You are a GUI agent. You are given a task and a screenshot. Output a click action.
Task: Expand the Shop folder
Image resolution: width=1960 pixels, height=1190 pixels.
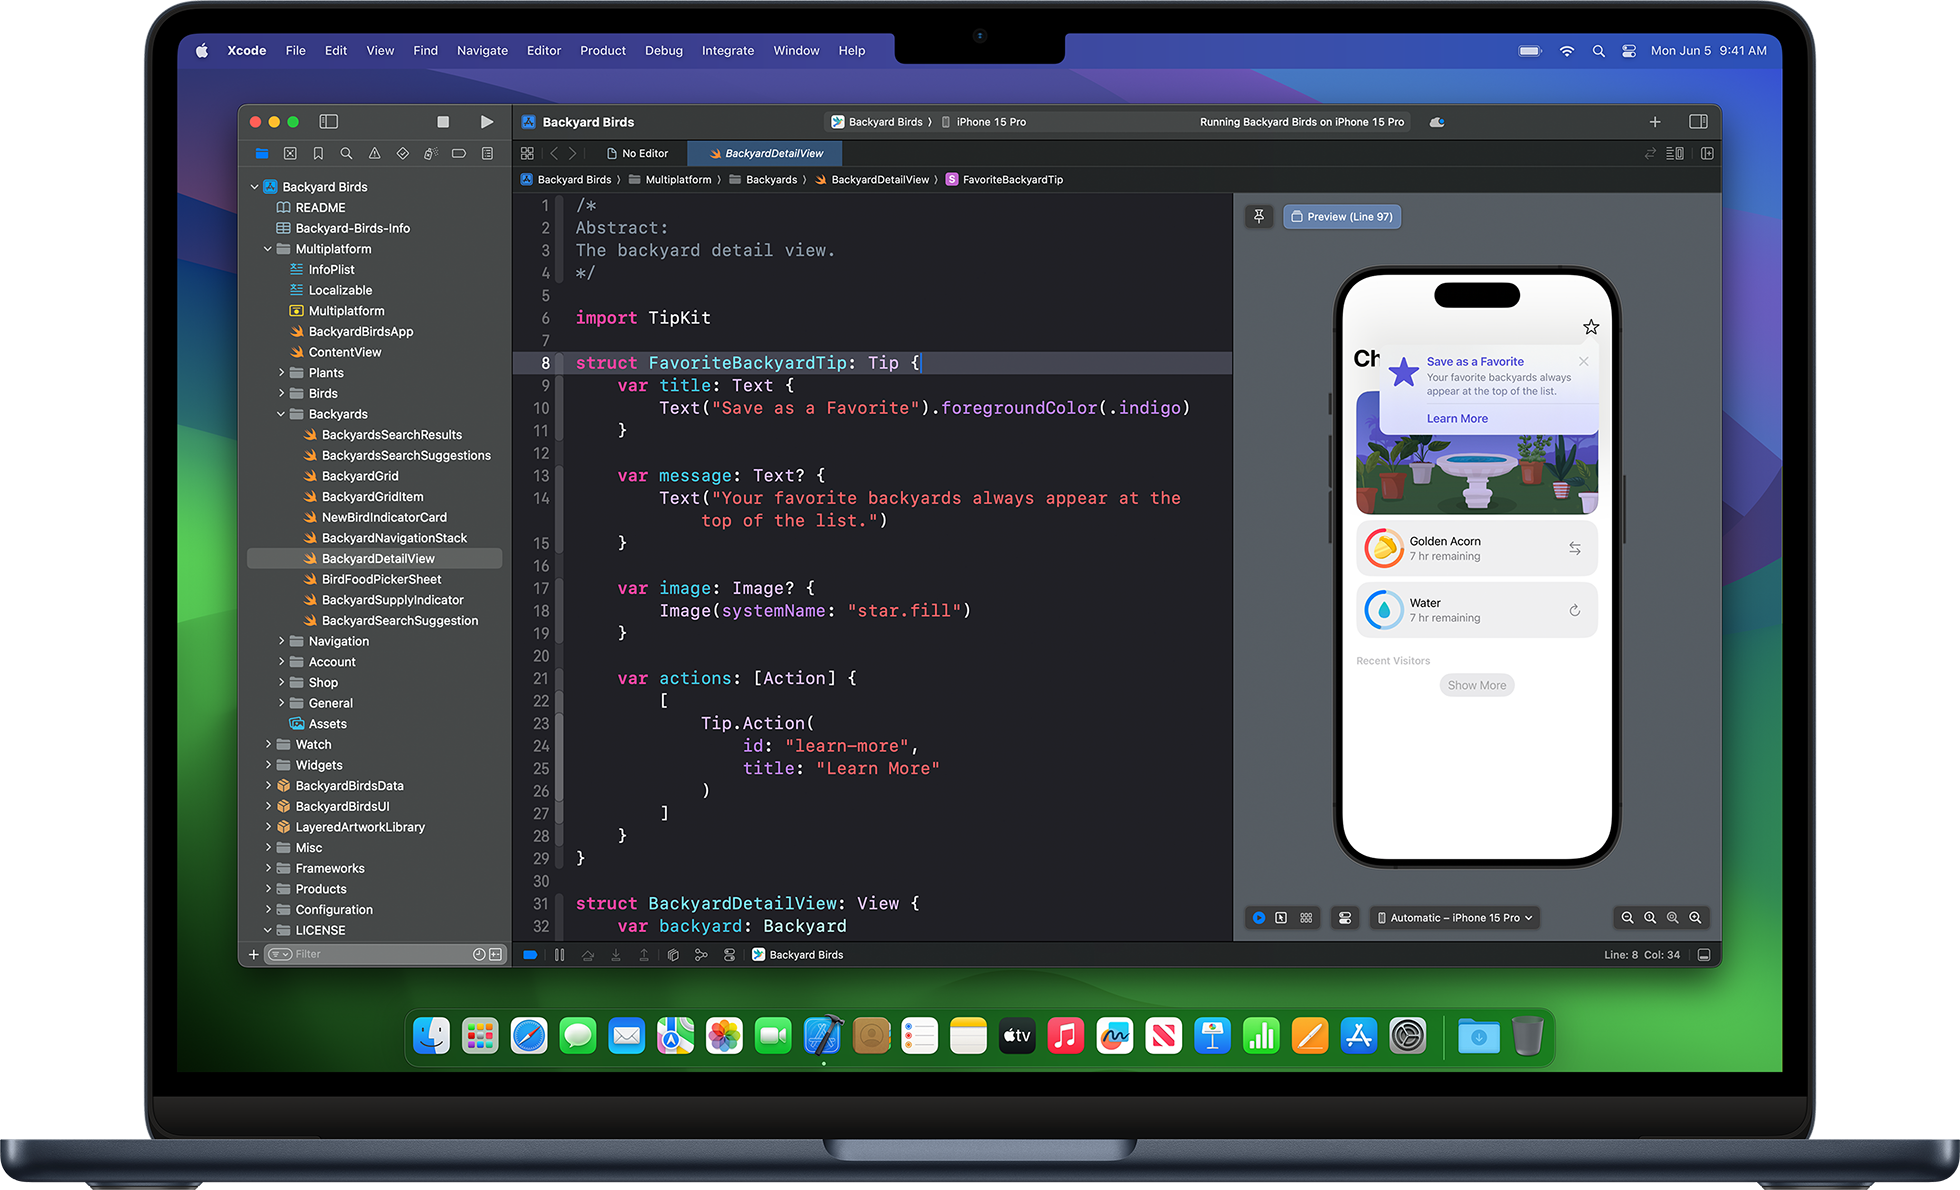281,683
